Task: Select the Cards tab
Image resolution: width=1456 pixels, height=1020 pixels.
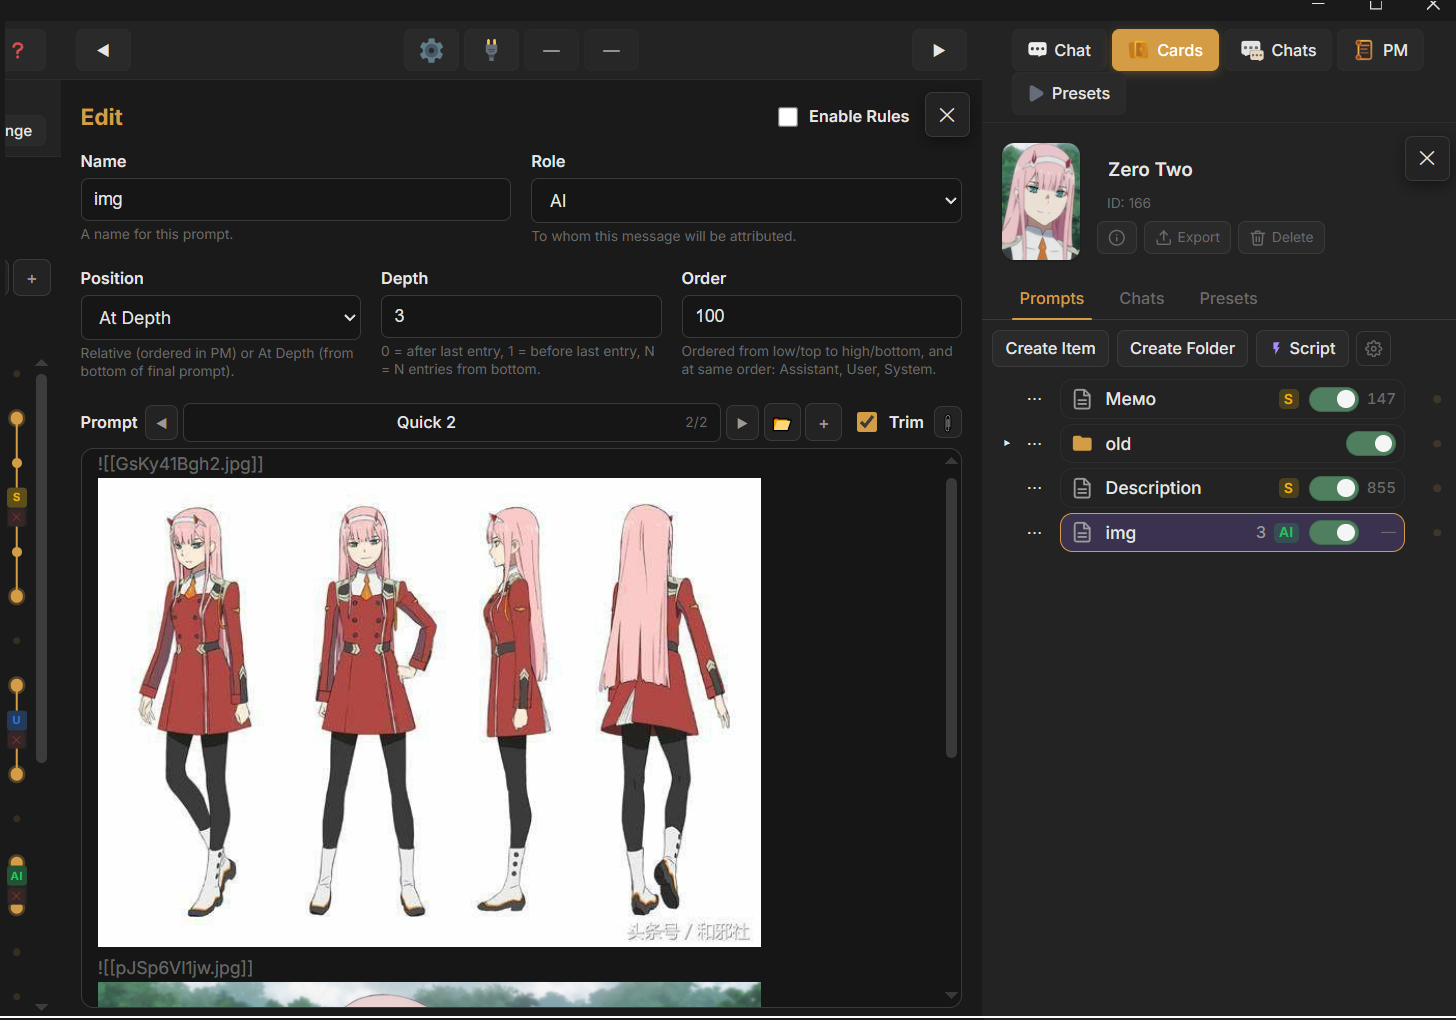Action: tap(1165, 50)
